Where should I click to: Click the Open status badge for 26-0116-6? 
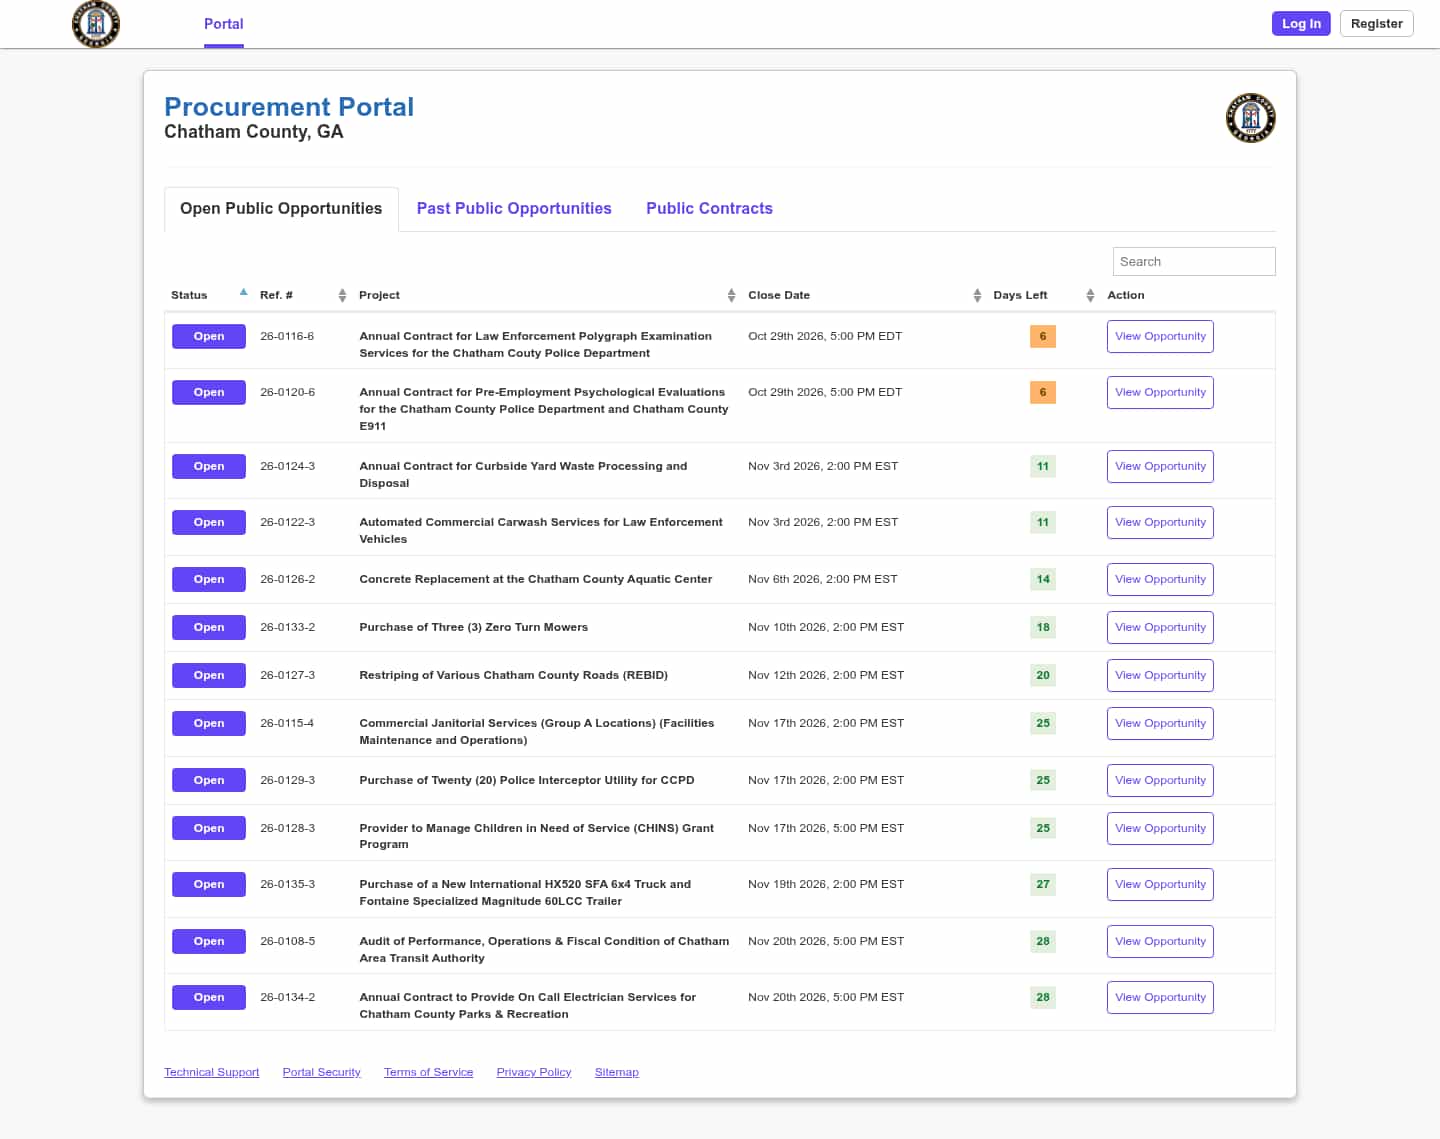(x=209, y=336)
